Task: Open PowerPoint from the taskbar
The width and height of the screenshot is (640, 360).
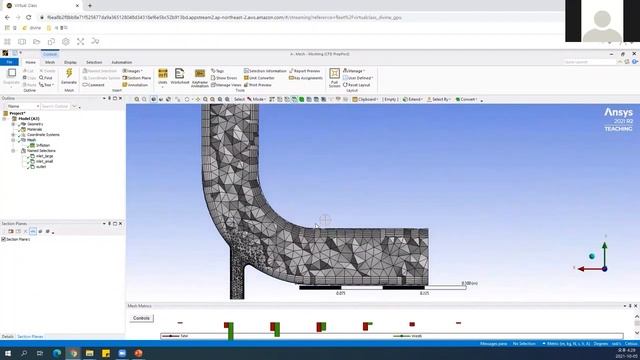Action: [x=138, y=353]
